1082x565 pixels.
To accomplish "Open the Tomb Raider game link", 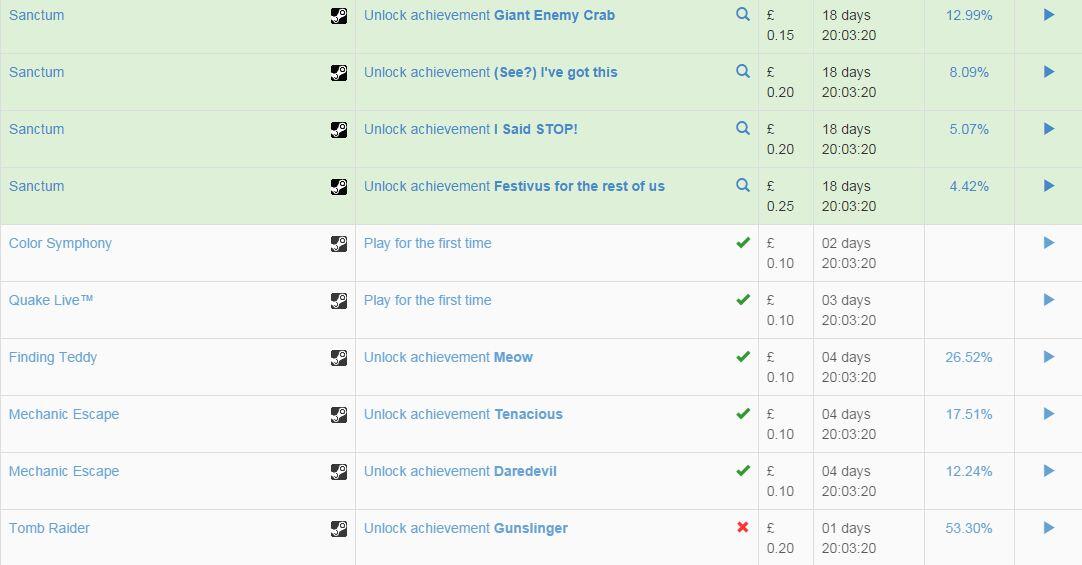I will point(49,528).
